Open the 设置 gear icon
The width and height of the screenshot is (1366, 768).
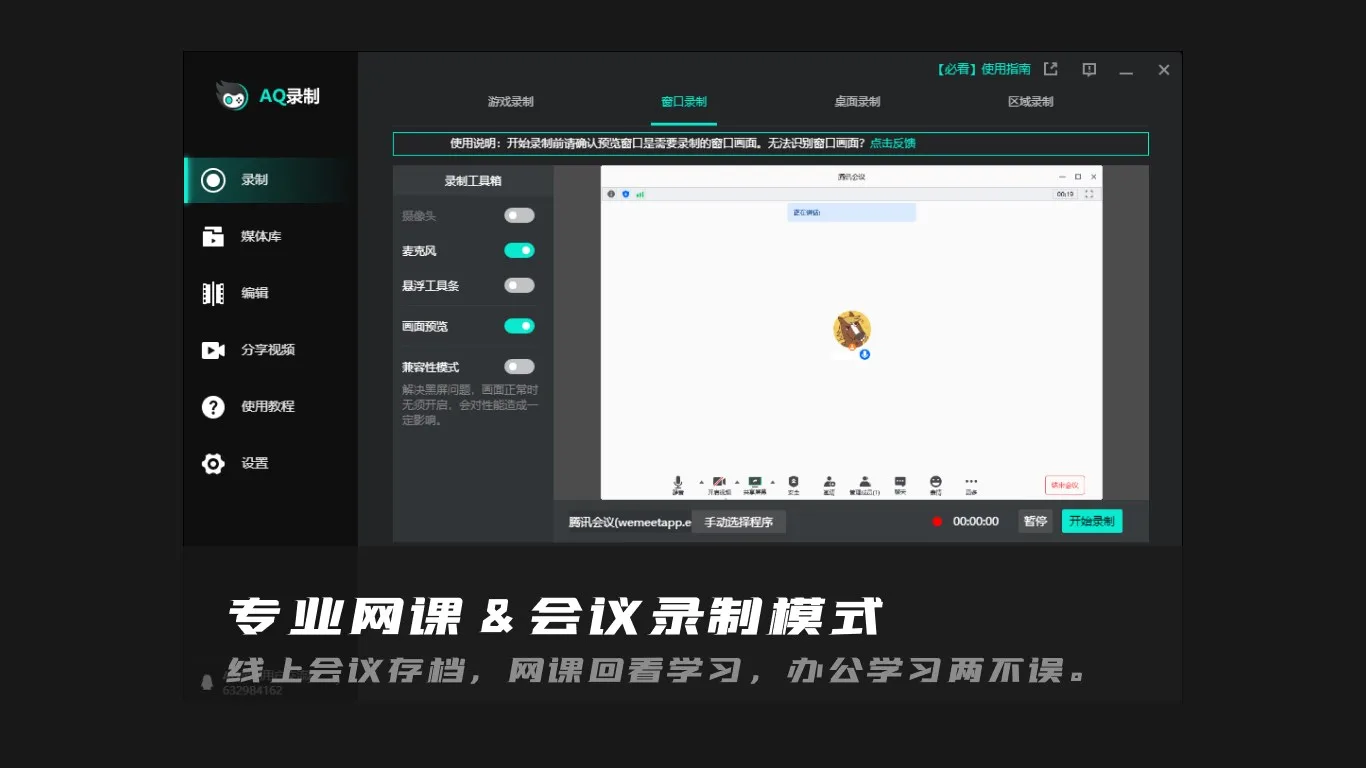click(213, 463)
